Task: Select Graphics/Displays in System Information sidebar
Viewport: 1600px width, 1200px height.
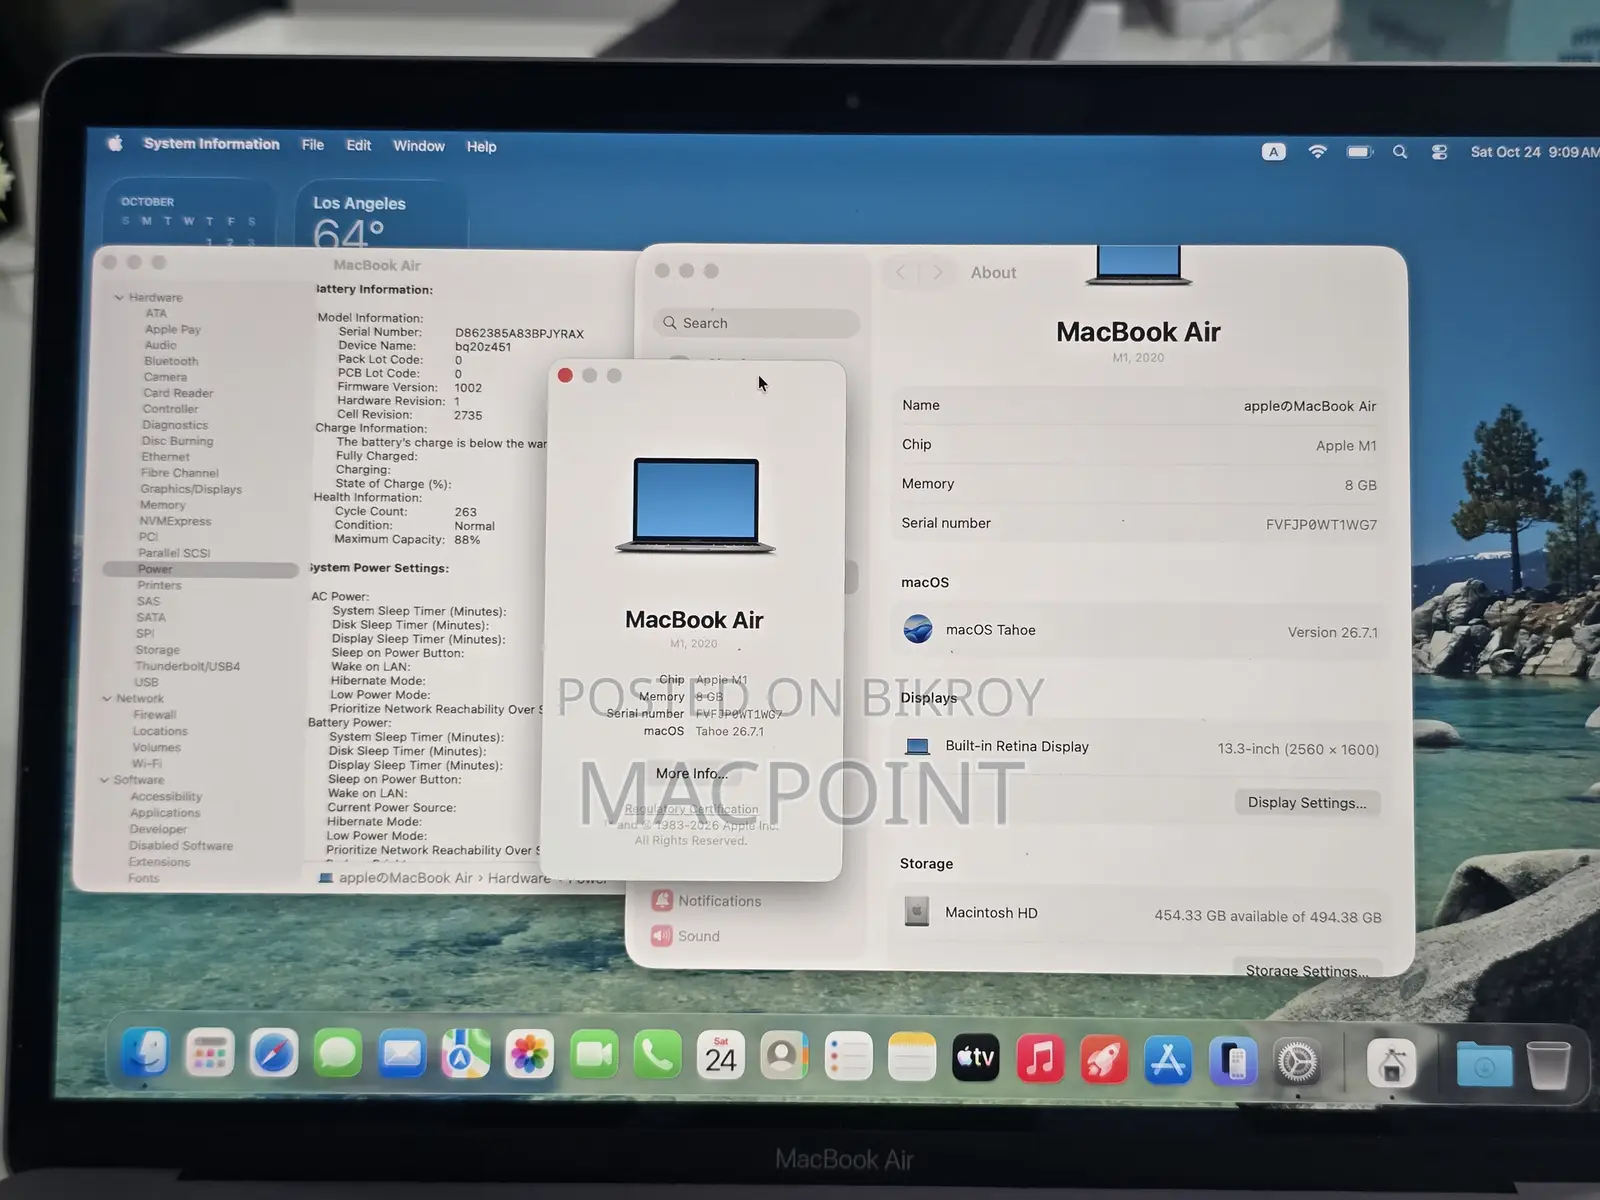Action: coord(191,489)
